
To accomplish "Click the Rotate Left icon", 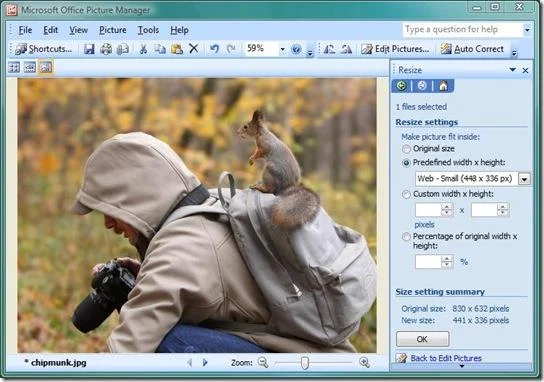I will pyautogui.click(x=329, y=49).
